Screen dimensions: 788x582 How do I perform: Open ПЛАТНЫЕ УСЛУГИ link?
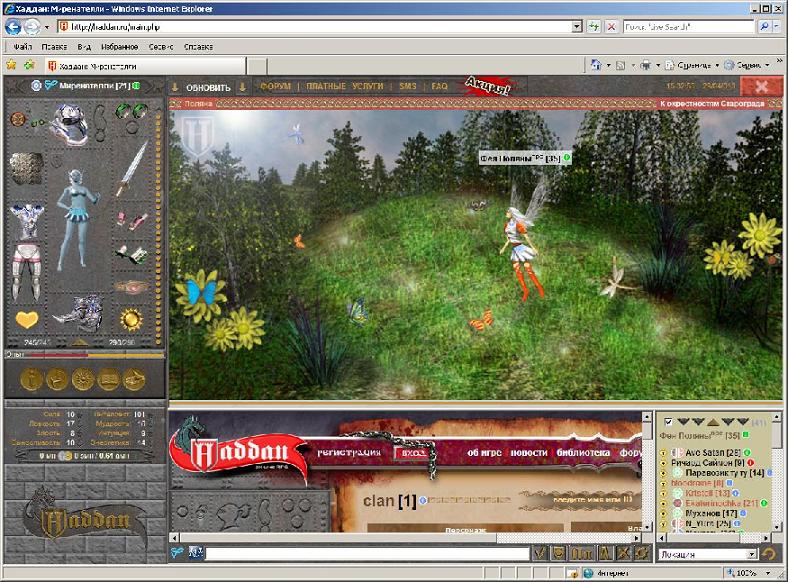click(345, 86)
